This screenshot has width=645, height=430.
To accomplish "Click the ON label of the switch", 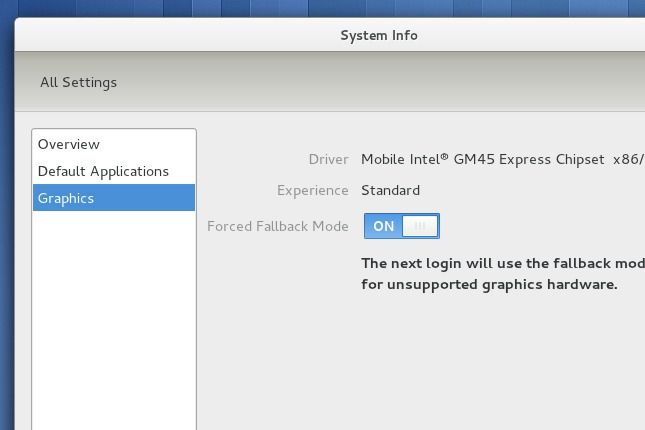I will point(383,226).
